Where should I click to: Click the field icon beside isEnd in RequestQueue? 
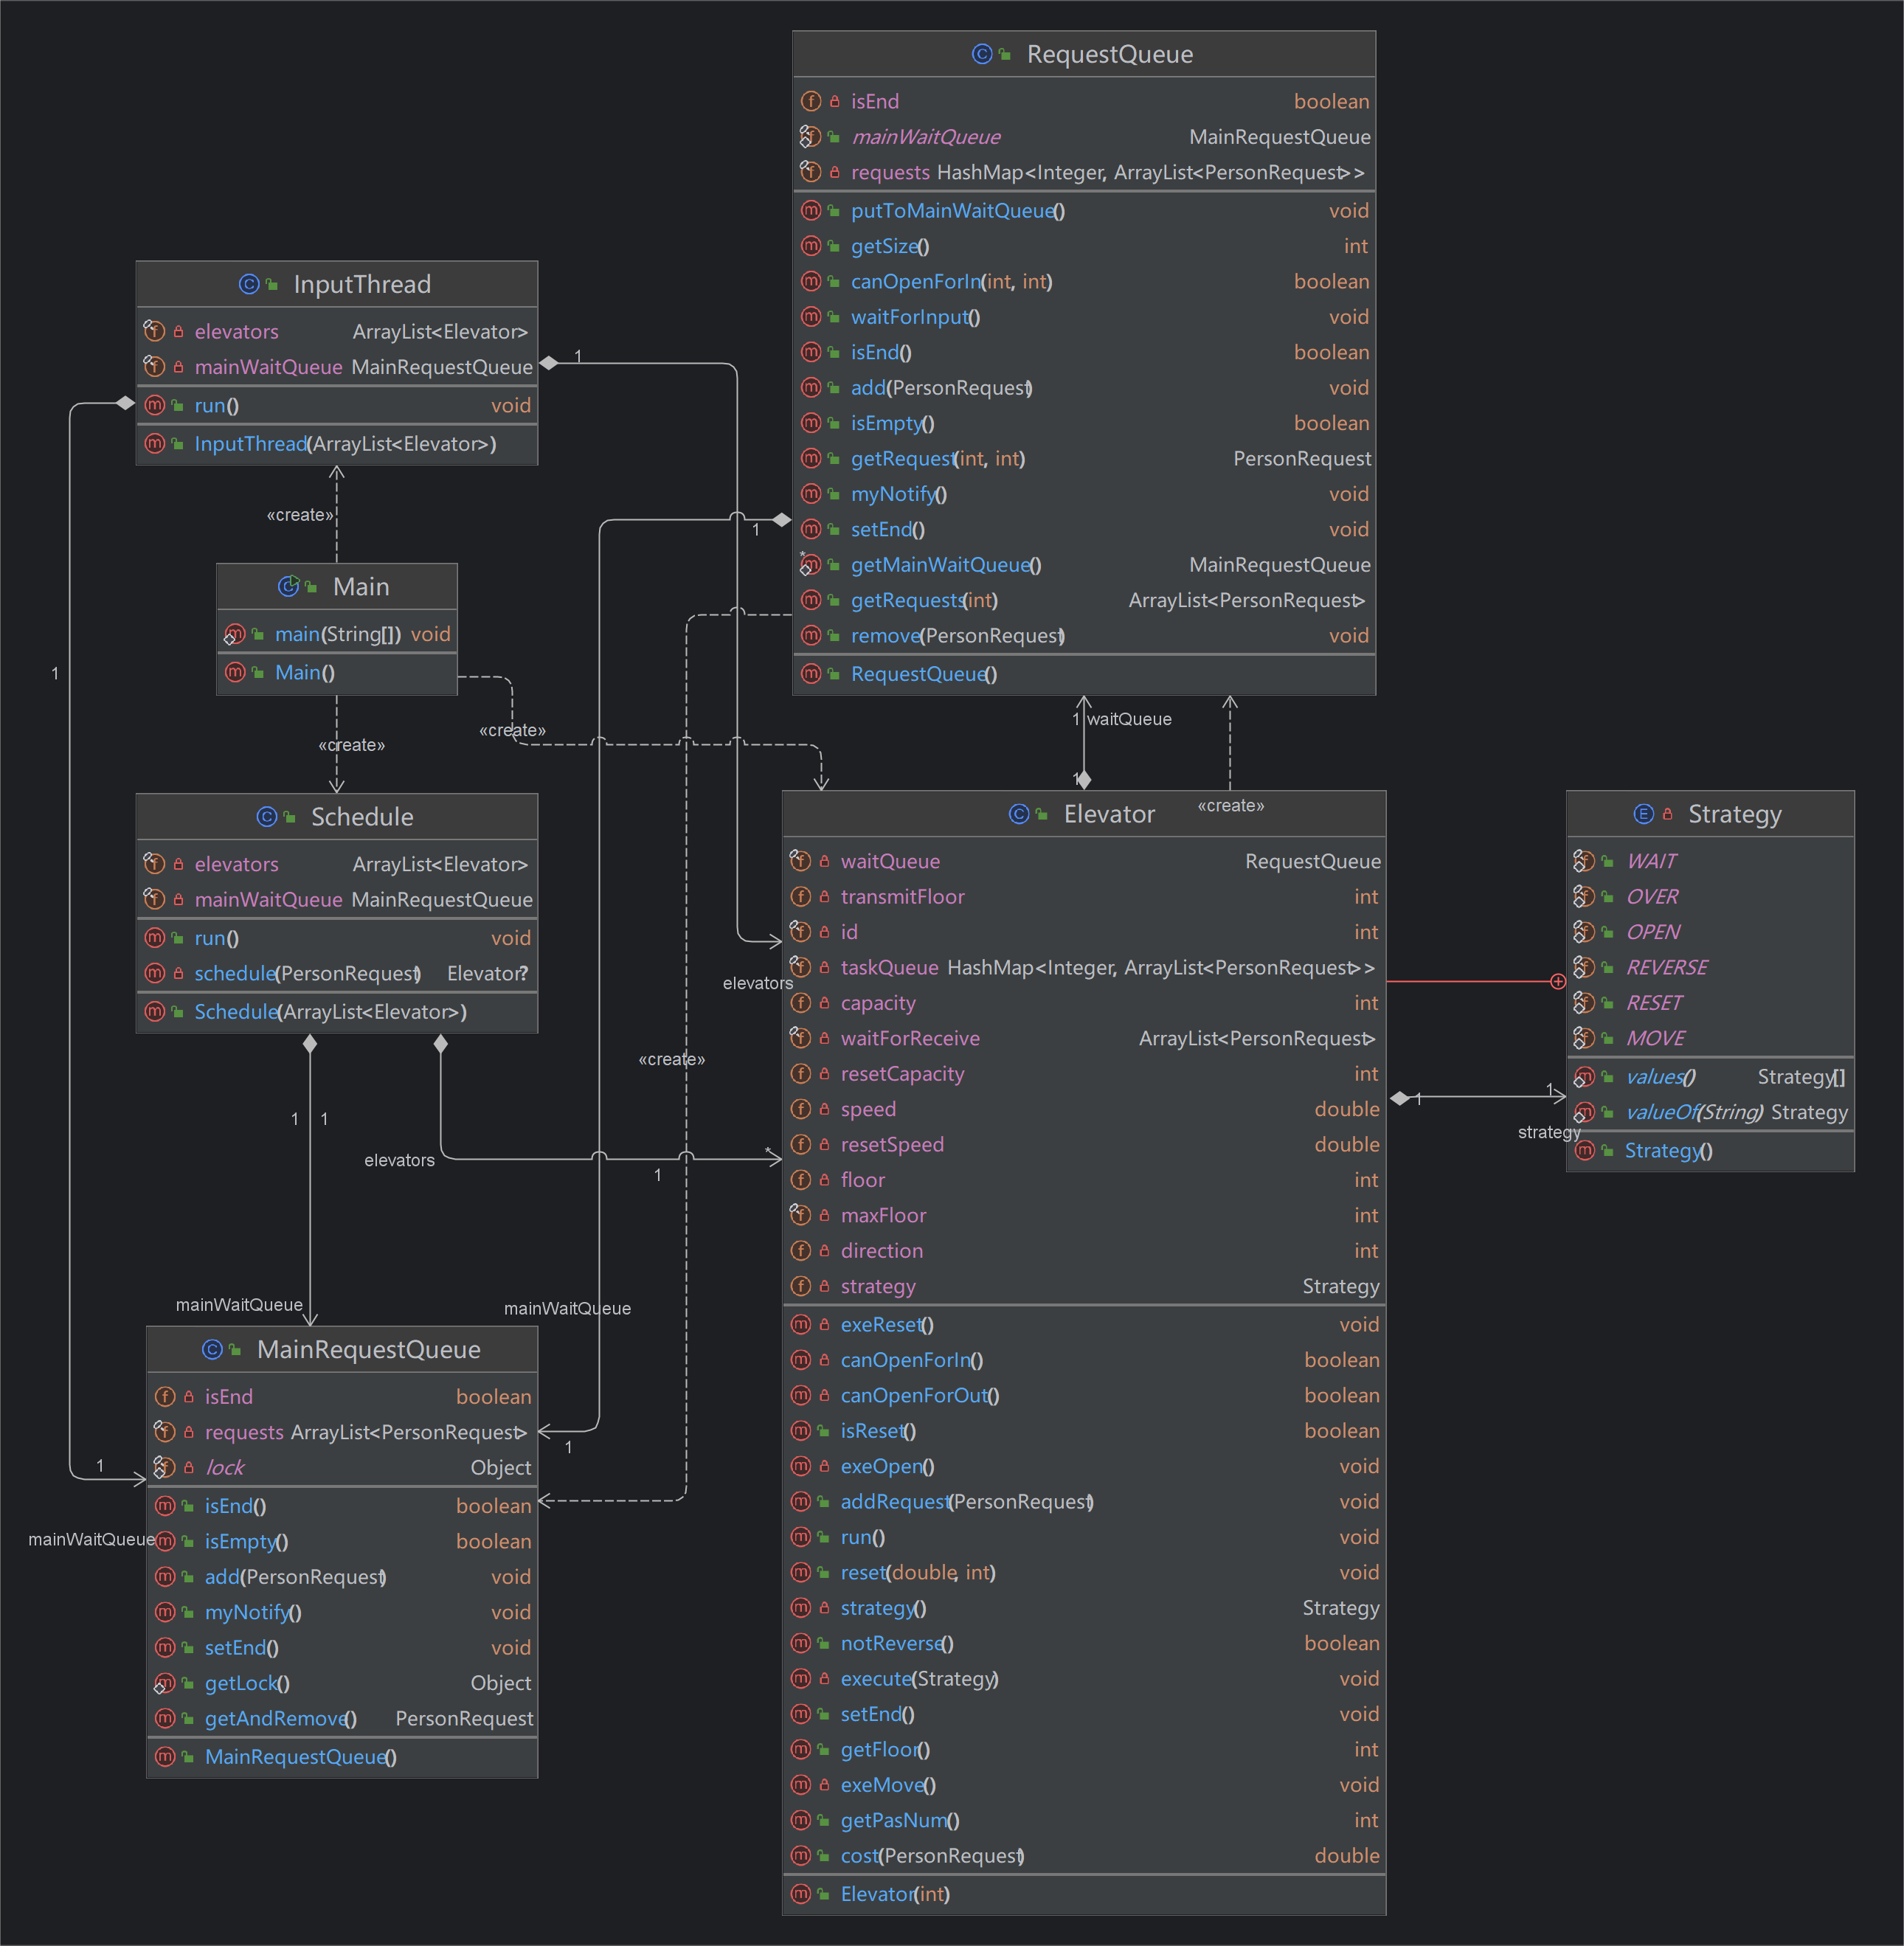[811, 101]
